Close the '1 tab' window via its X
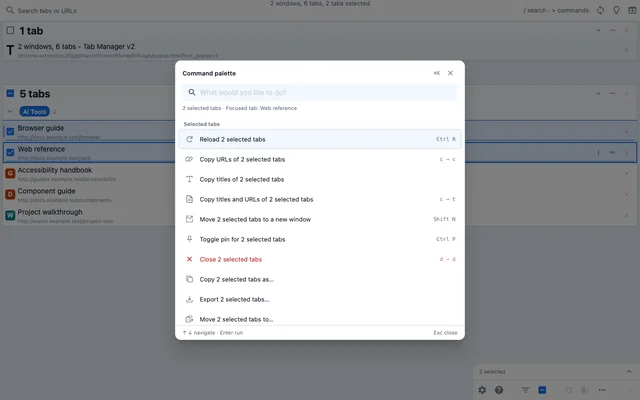 627,30
